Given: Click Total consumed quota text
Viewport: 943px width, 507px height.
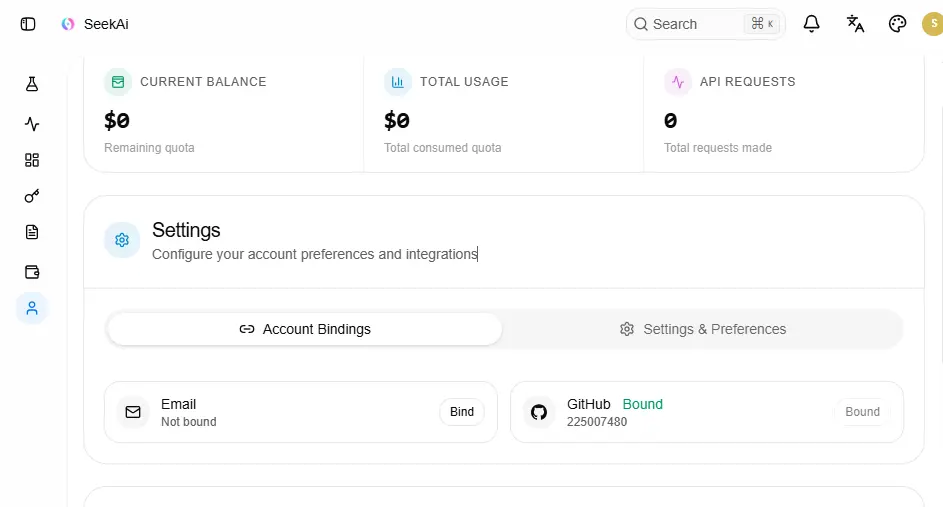Looking at the screenshot, I should click(x=443, y=148).
